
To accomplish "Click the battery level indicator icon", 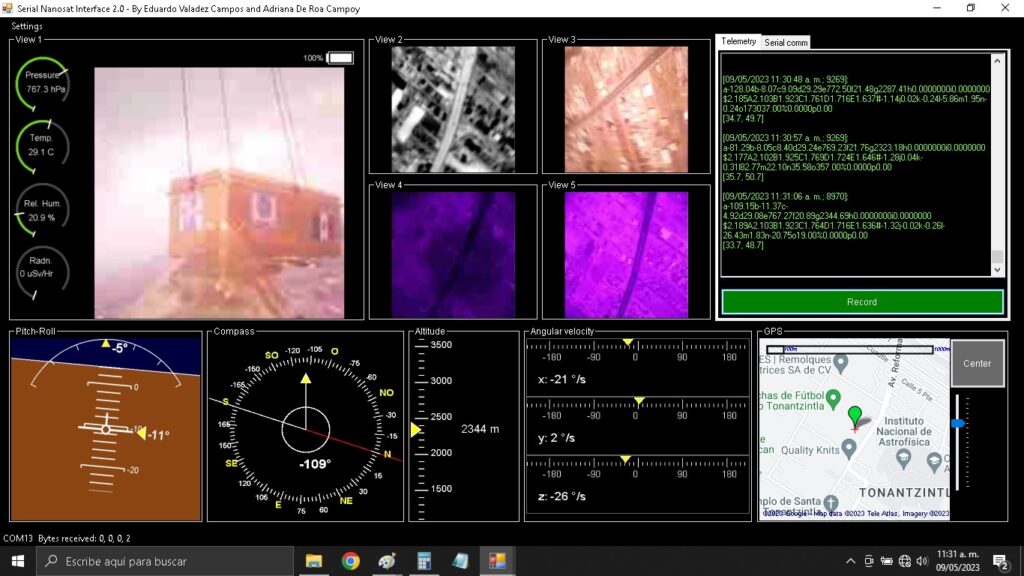I will 340,58.
